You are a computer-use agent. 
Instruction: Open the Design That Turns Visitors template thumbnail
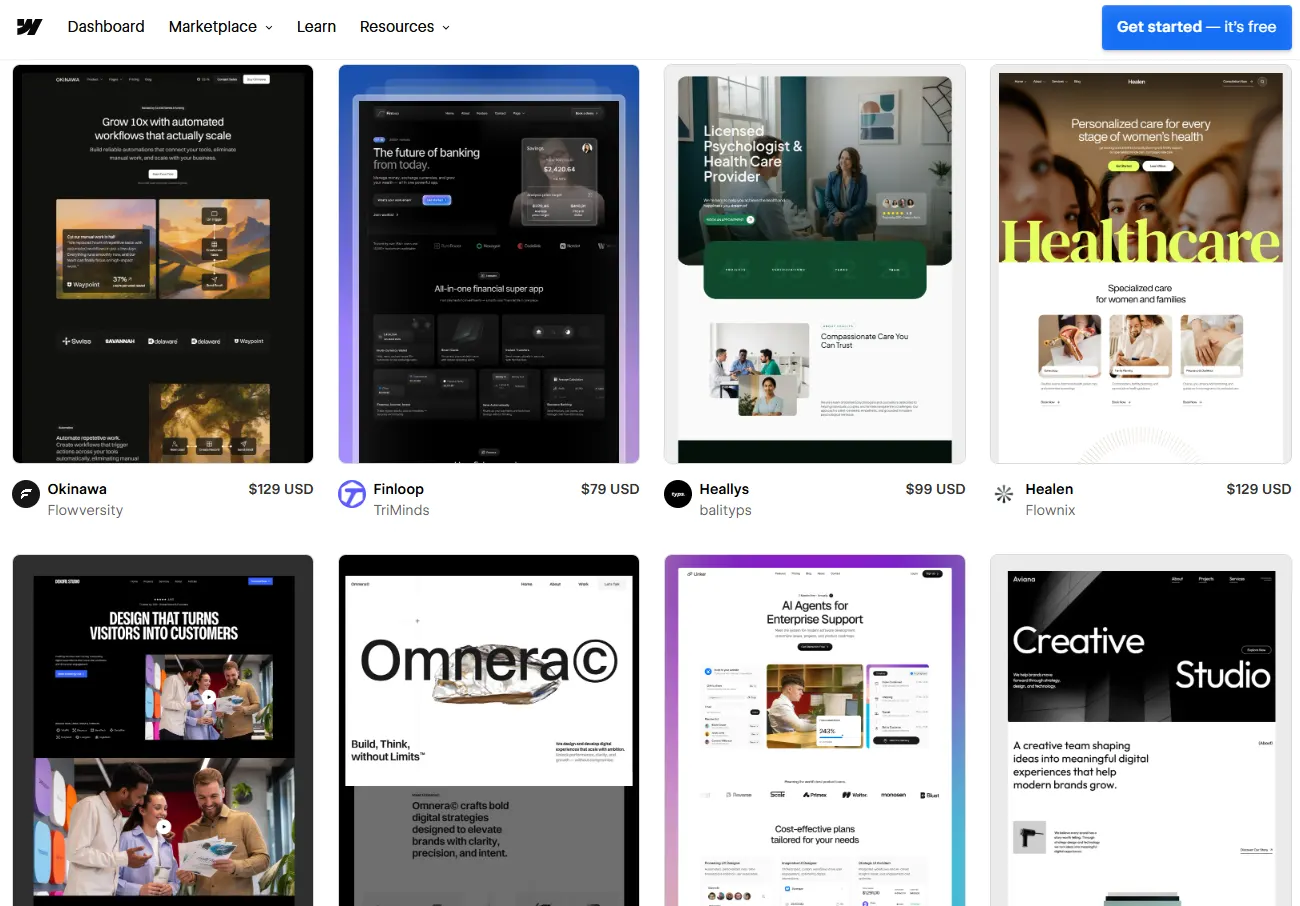(163, 730)
